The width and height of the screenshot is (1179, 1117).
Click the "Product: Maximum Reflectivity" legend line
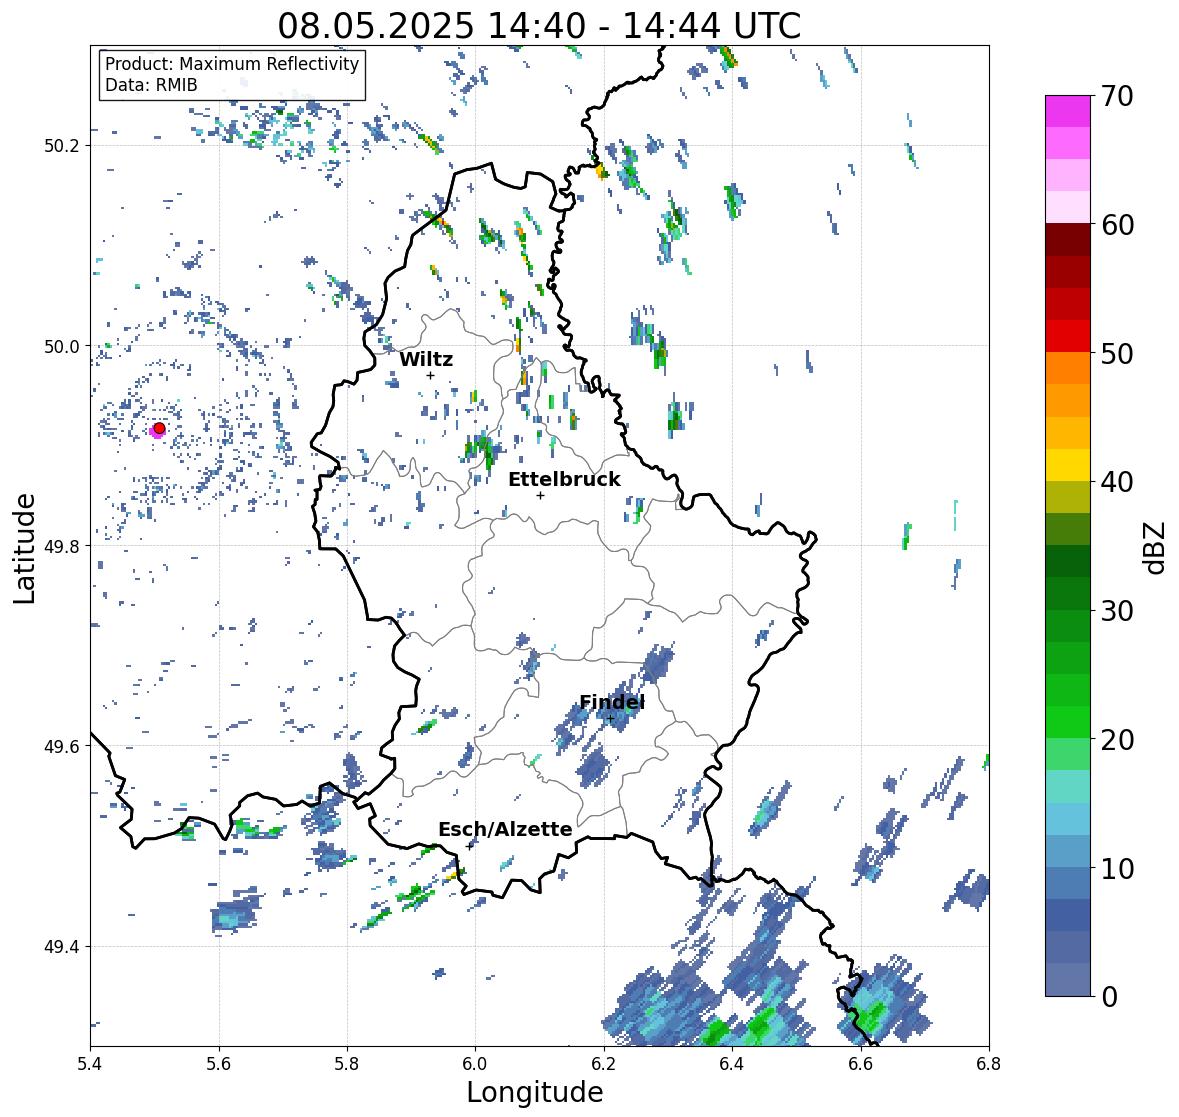(232, 64)
